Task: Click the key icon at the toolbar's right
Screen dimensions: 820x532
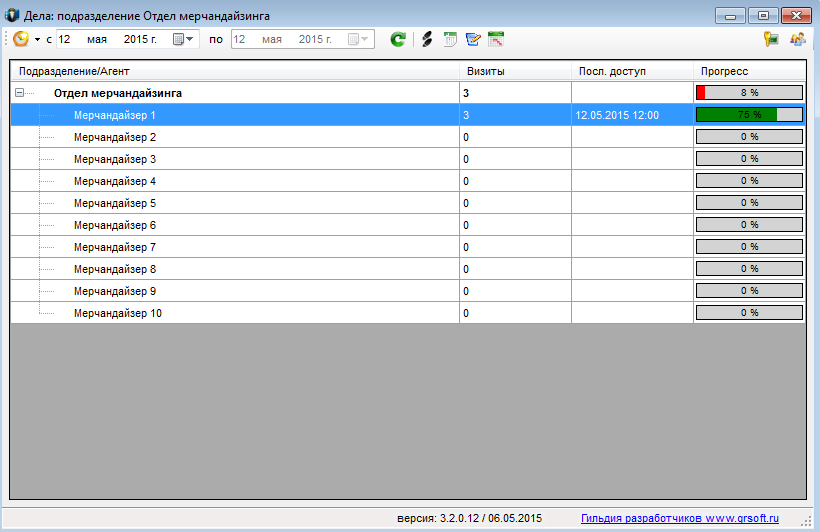Action: coord(771,40)
